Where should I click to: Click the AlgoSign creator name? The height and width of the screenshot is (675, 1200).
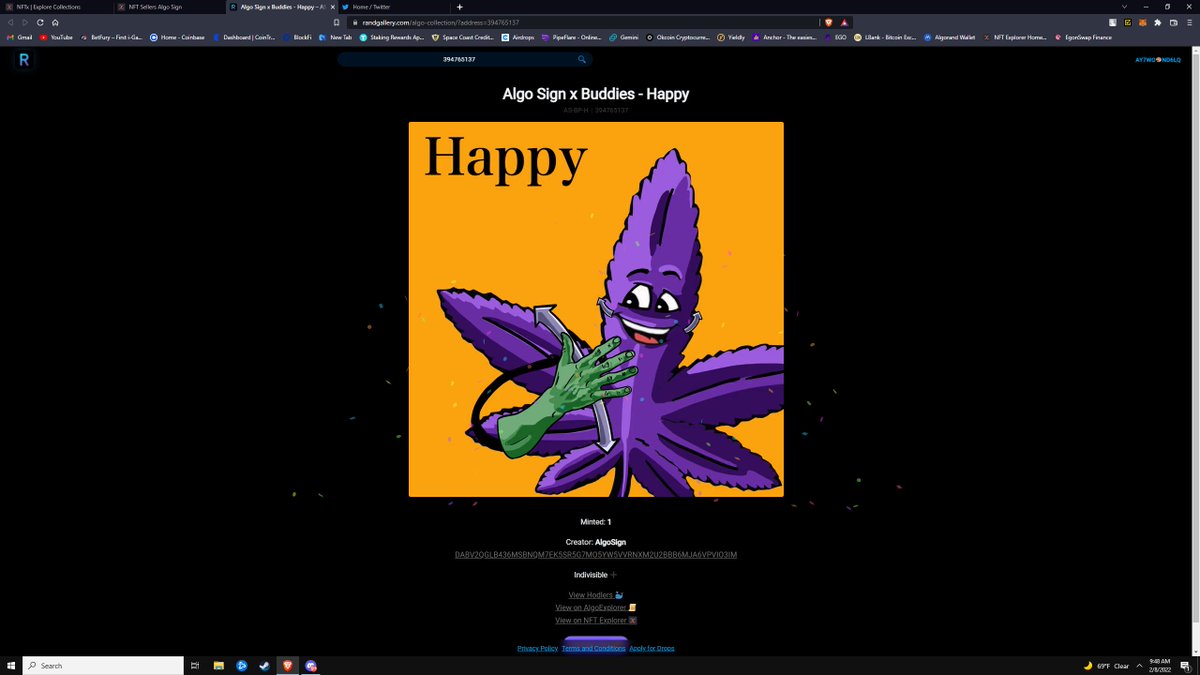click(610, 542)
